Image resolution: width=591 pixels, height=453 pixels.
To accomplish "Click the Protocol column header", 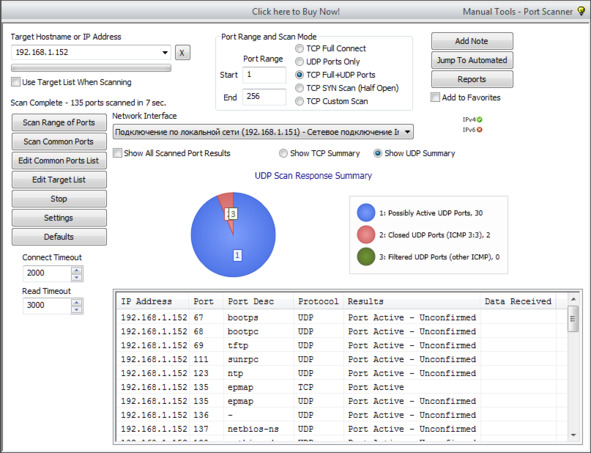I will pyautogui.click(x=318, y=301).
